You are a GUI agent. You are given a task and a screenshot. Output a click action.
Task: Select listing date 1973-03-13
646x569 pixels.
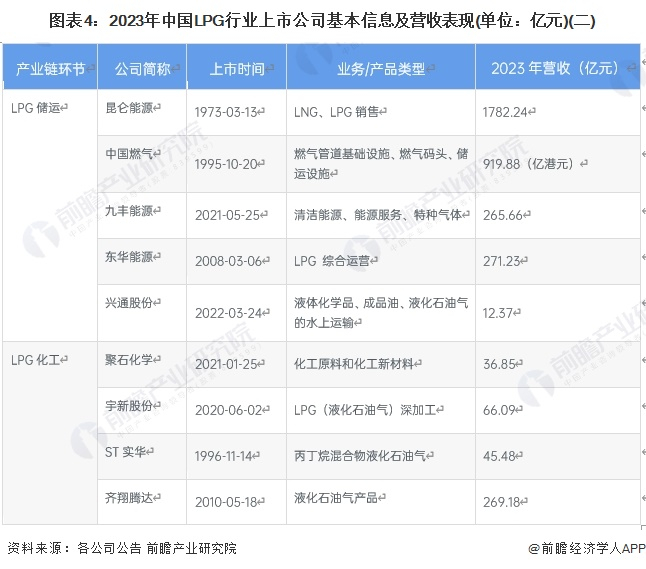(x=226, y=112)
